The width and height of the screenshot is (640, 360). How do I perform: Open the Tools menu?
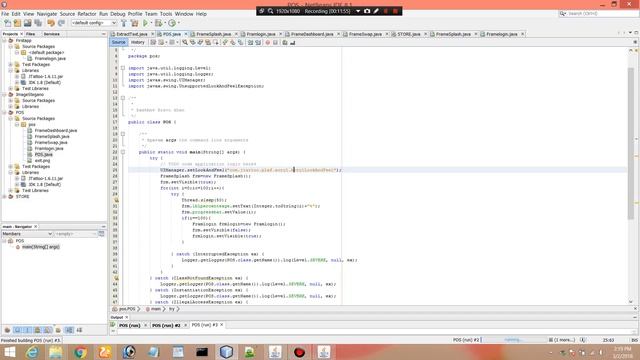point(166,14)
